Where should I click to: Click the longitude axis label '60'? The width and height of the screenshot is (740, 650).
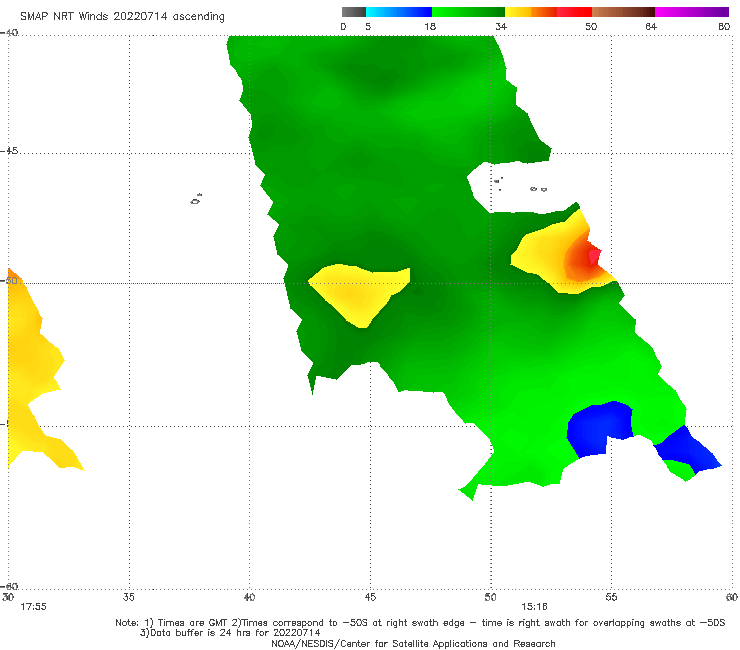point(732,597)
